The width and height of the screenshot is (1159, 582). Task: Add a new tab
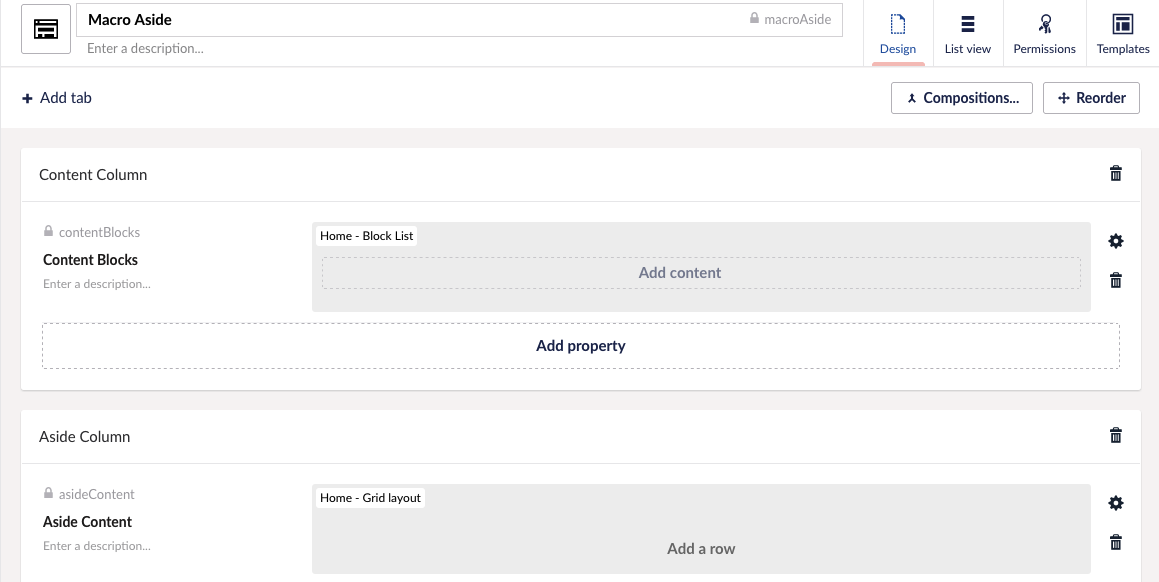click(x=57, y=98)
